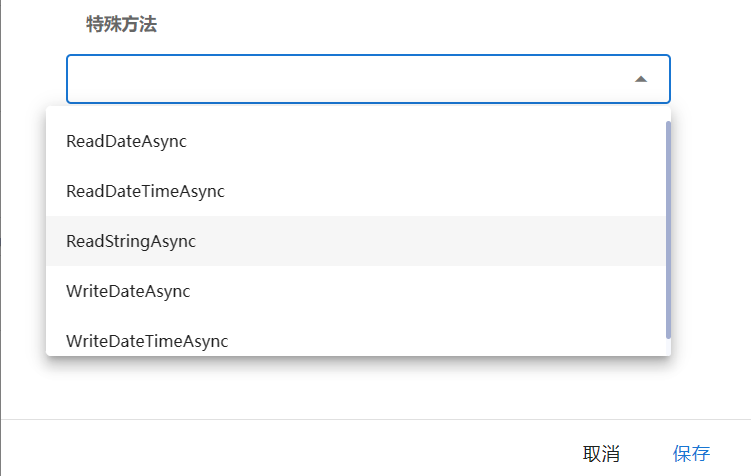Select ReadDateAsync from the list
751x476 pixels.
click(x=127, y=141)
